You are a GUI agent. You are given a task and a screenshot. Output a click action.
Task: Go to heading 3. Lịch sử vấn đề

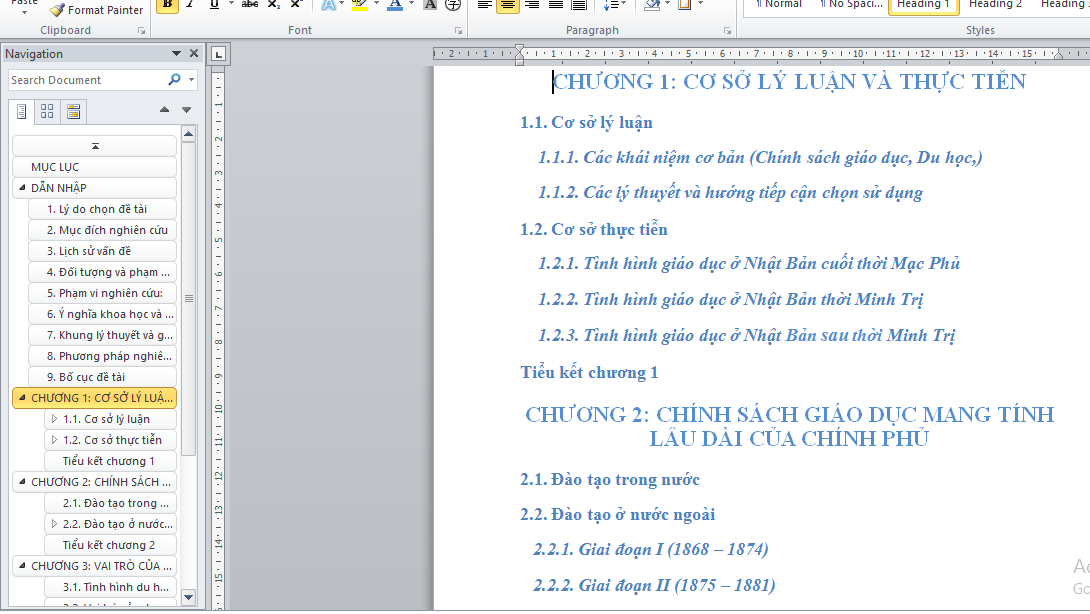(x=102, y=251)
